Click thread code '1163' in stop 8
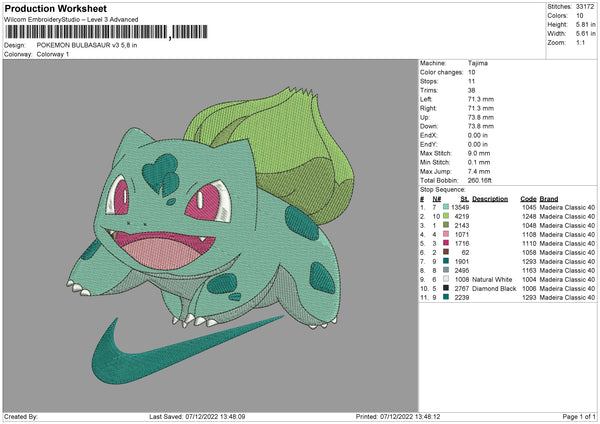The width and height of the screenshot is (600, 424). point(529,271)
